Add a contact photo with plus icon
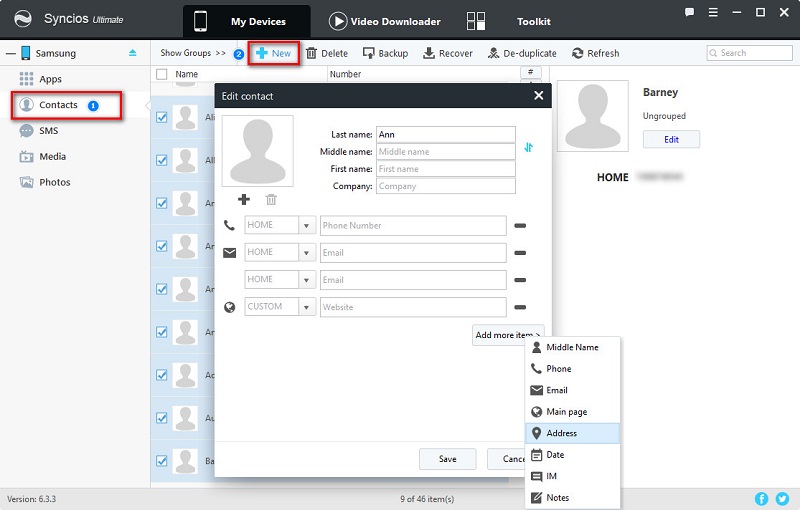 point(244,199)
